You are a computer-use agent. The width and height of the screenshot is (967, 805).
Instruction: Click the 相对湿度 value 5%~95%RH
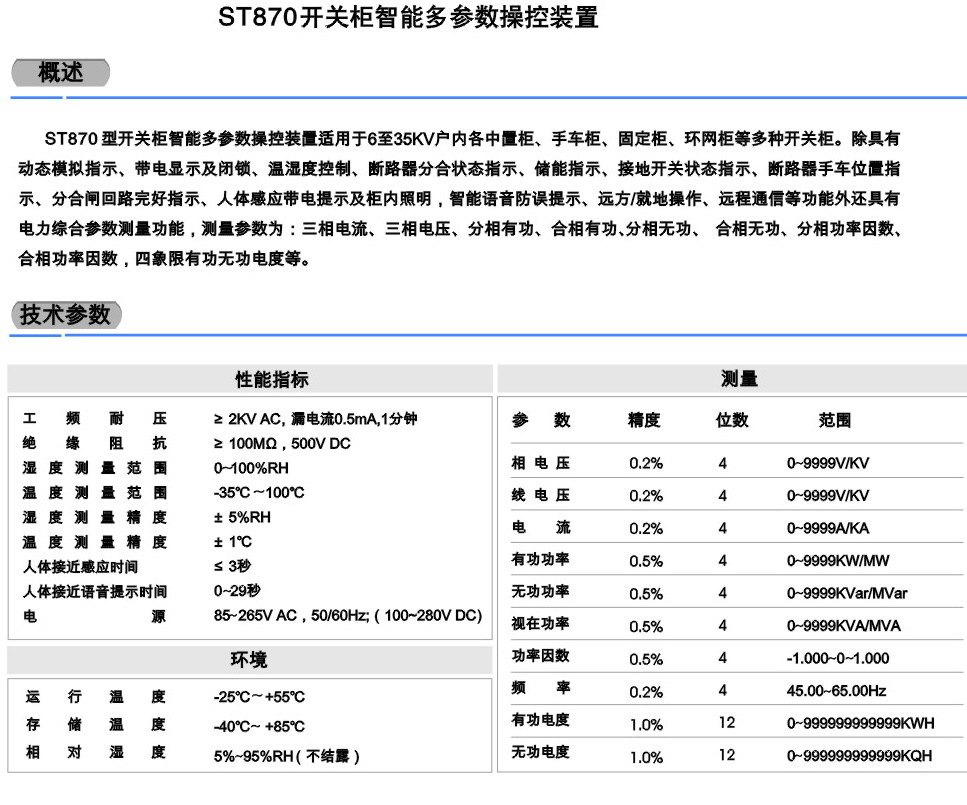(x=286, y=756)
